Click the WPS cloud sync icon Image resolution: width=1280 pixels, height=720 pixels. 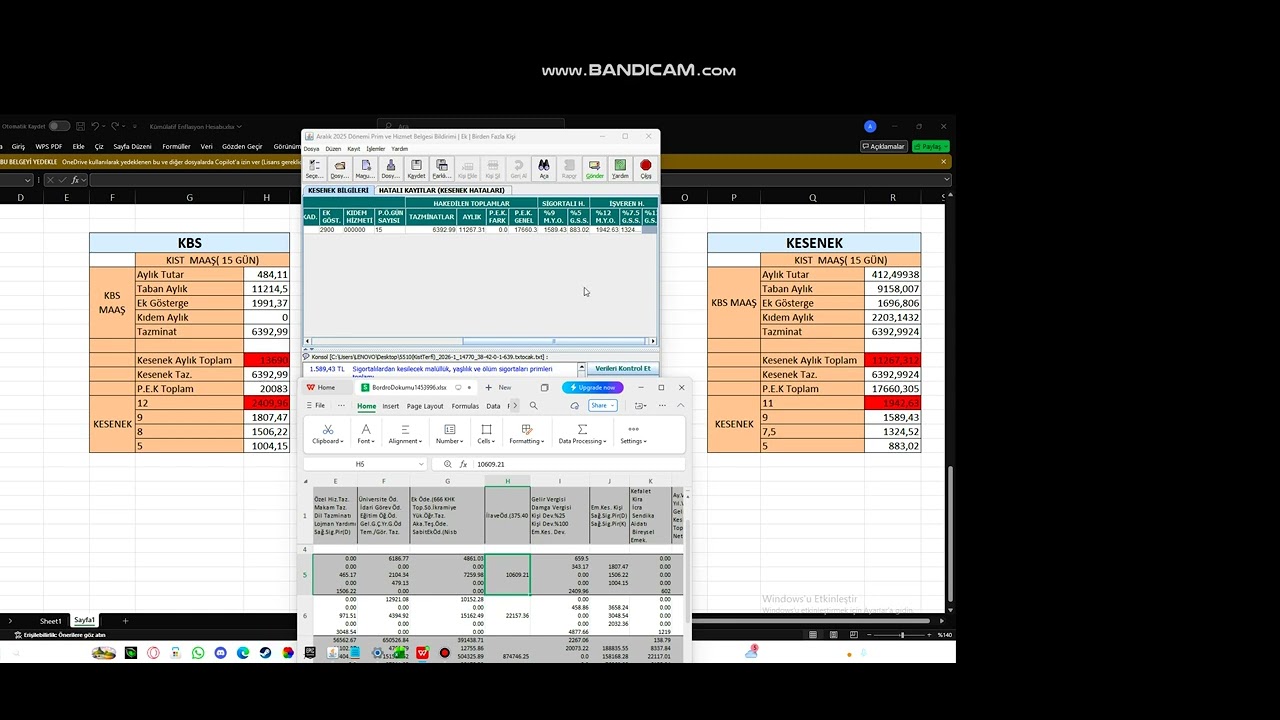coord(575,406)
